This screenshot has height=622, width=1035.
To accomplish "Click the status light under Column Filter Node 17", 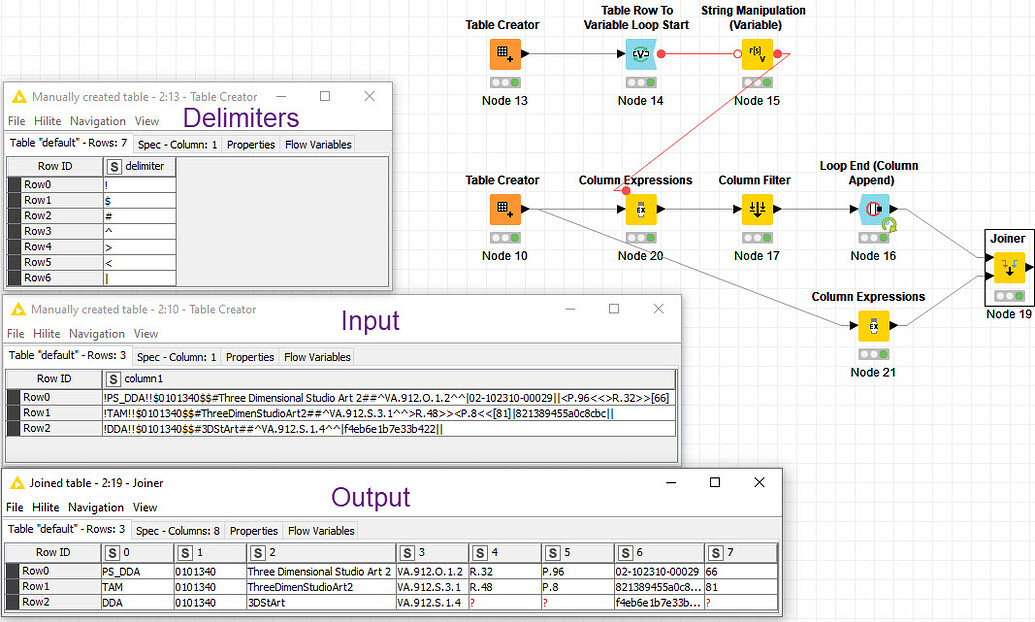I will coord(757,237).
